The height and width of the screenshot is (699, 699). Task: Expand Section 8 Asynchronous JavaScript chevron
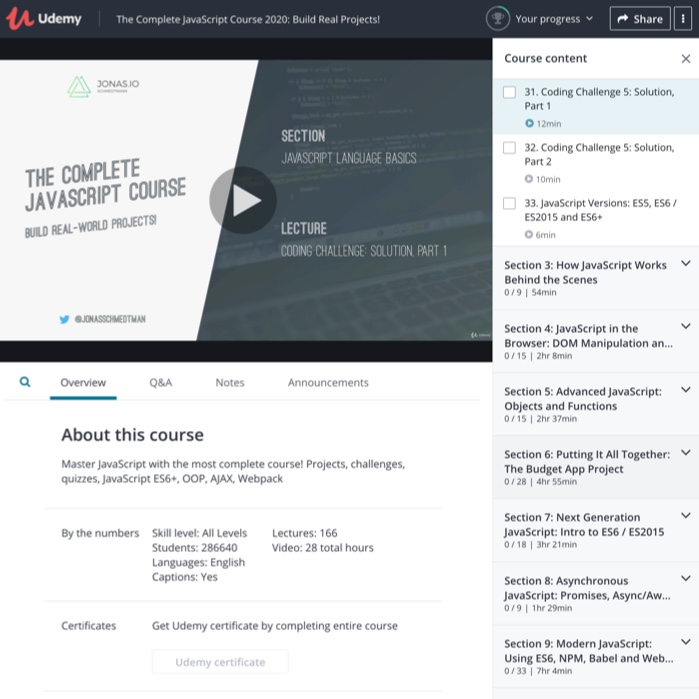tap(686, 579)
